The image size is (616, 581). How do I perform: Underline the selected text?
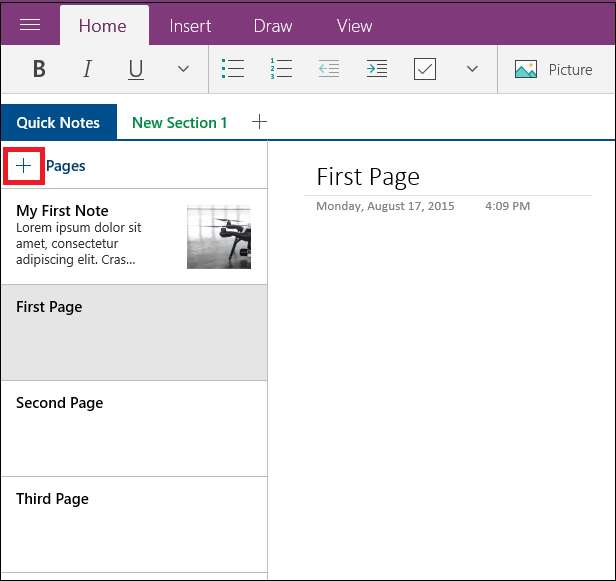135,69
